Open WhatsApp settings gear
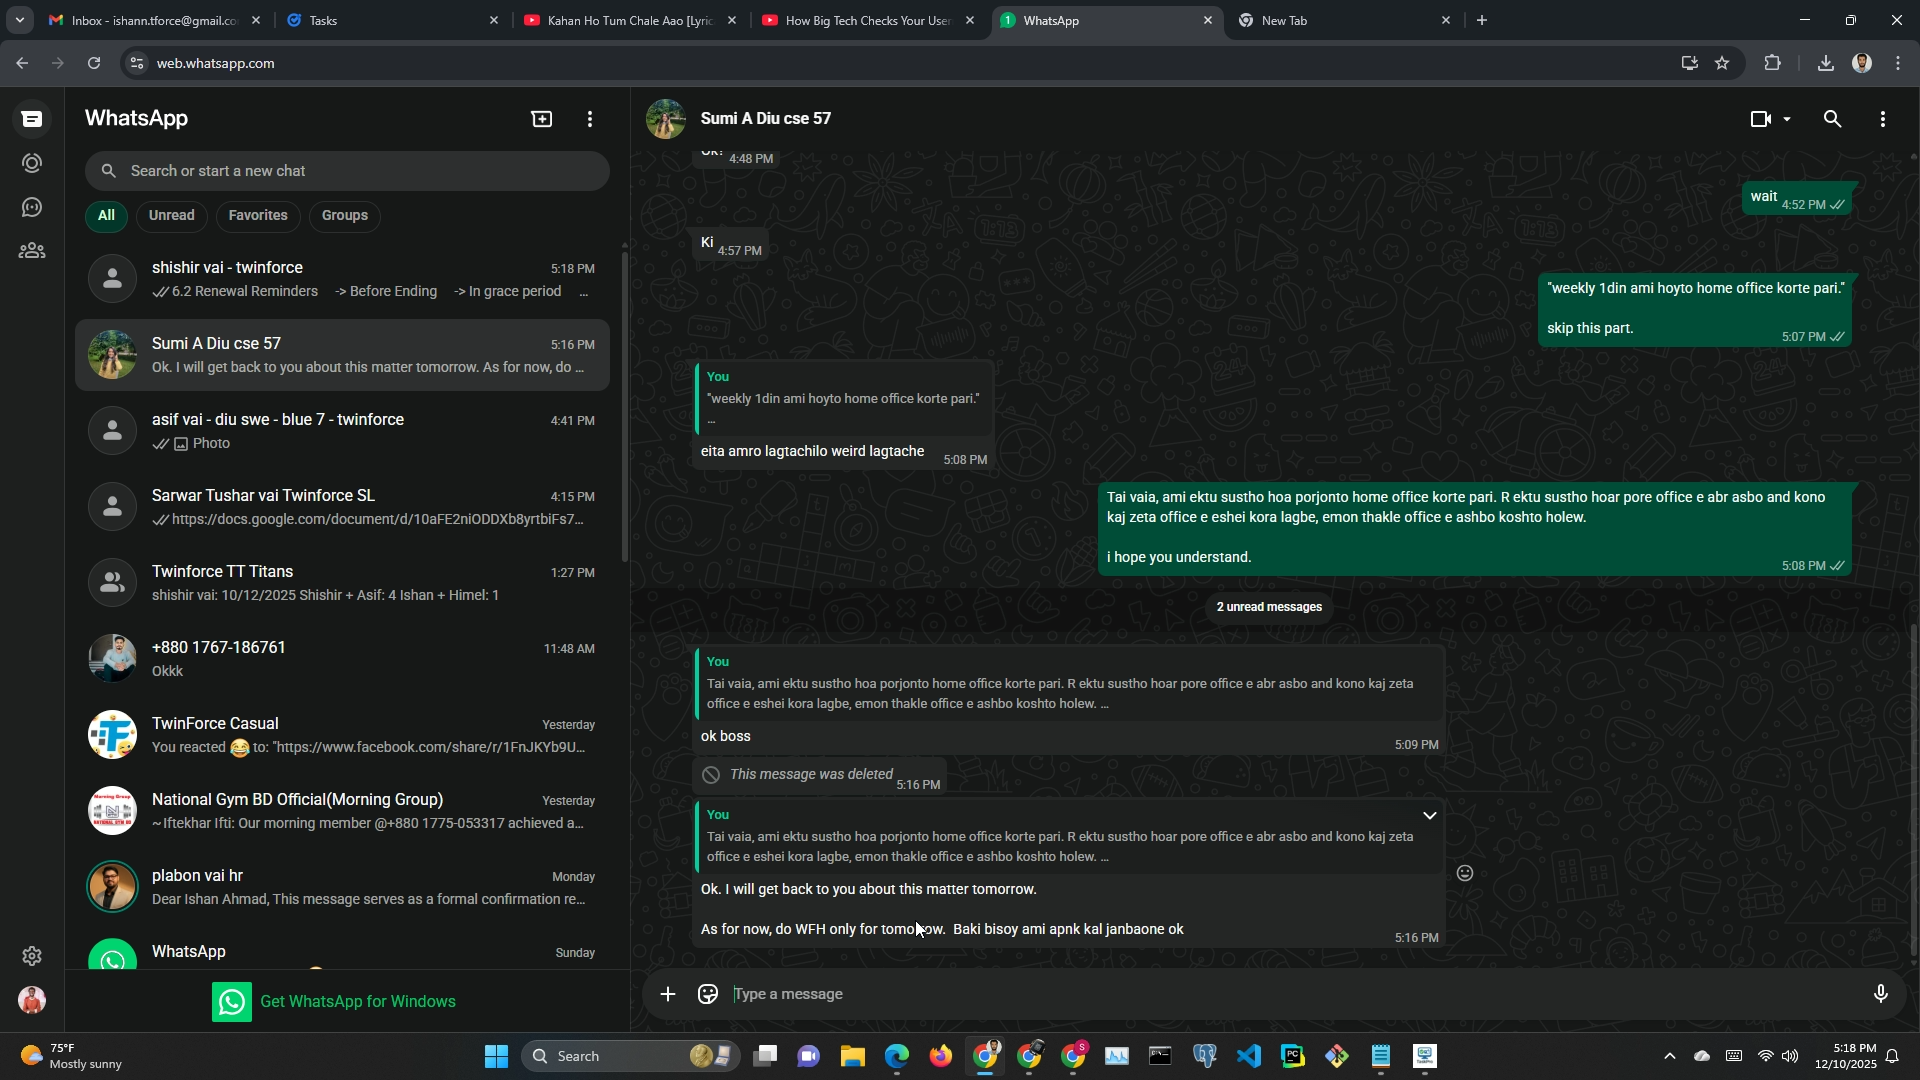1920x1080 pixels. [32, 956]
